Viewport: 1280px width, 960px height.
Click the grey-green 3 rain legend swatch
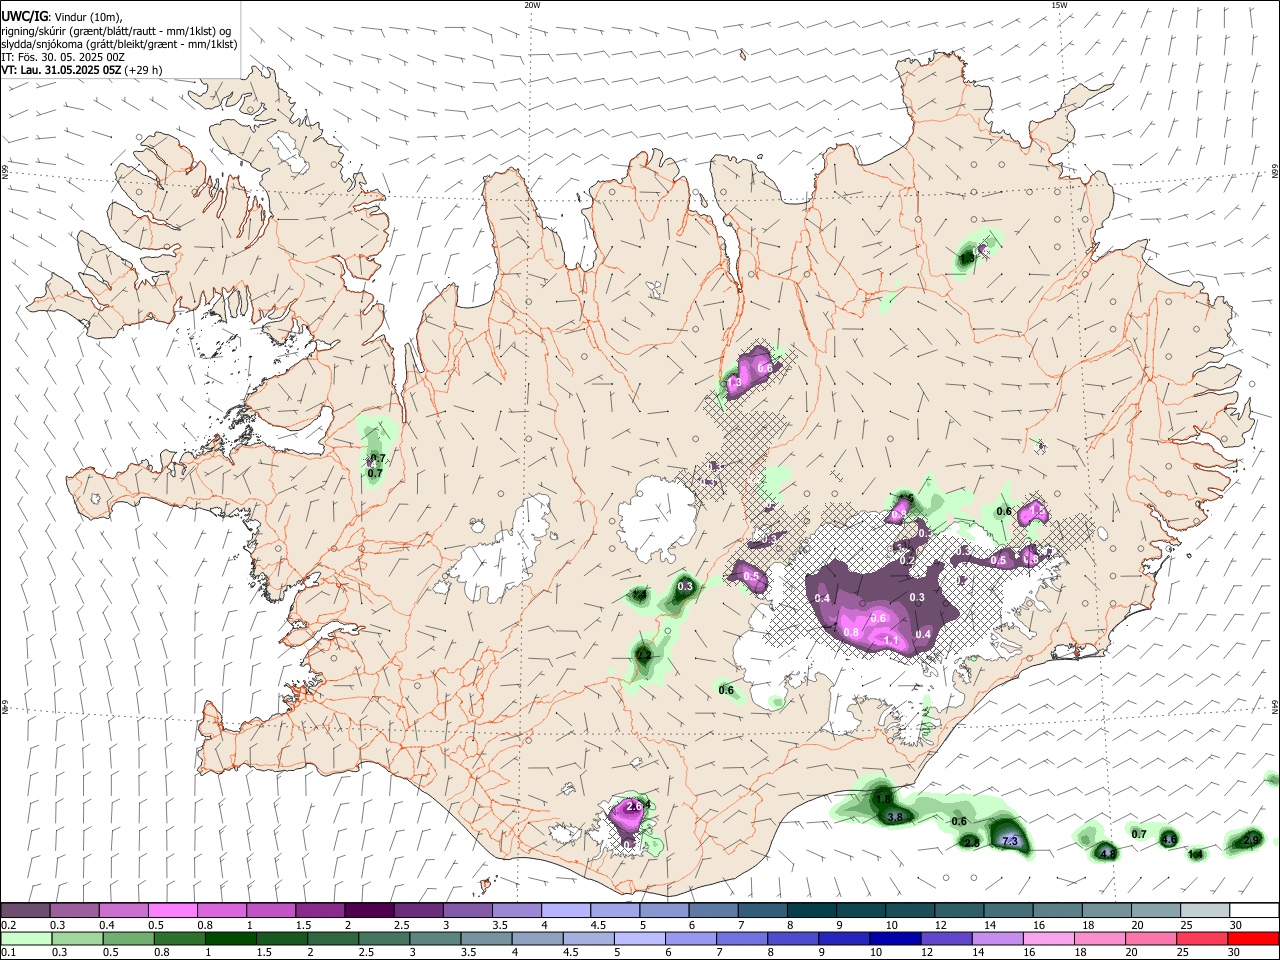pyautogui.click(x=435, y=938)
